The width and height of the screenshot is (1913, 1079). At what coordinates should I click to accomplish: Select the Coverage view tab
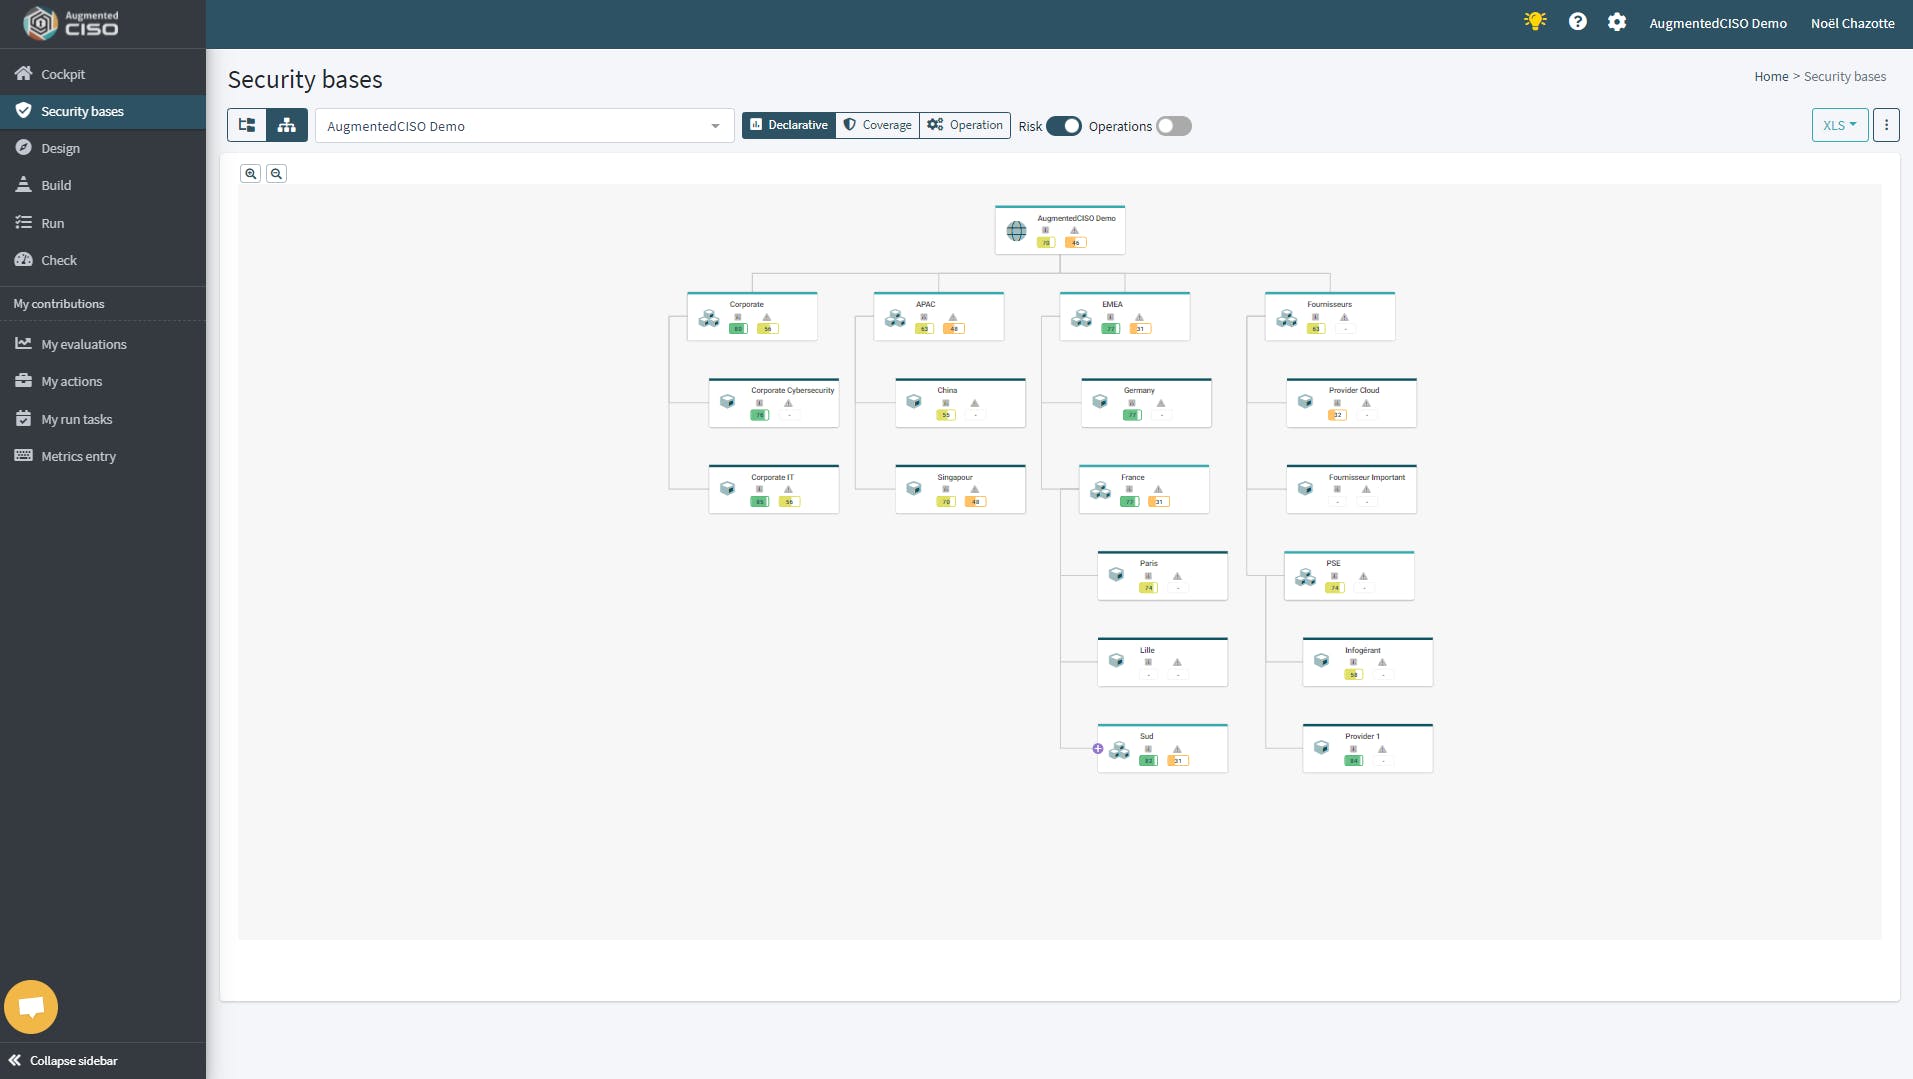(x=877, y=125)
